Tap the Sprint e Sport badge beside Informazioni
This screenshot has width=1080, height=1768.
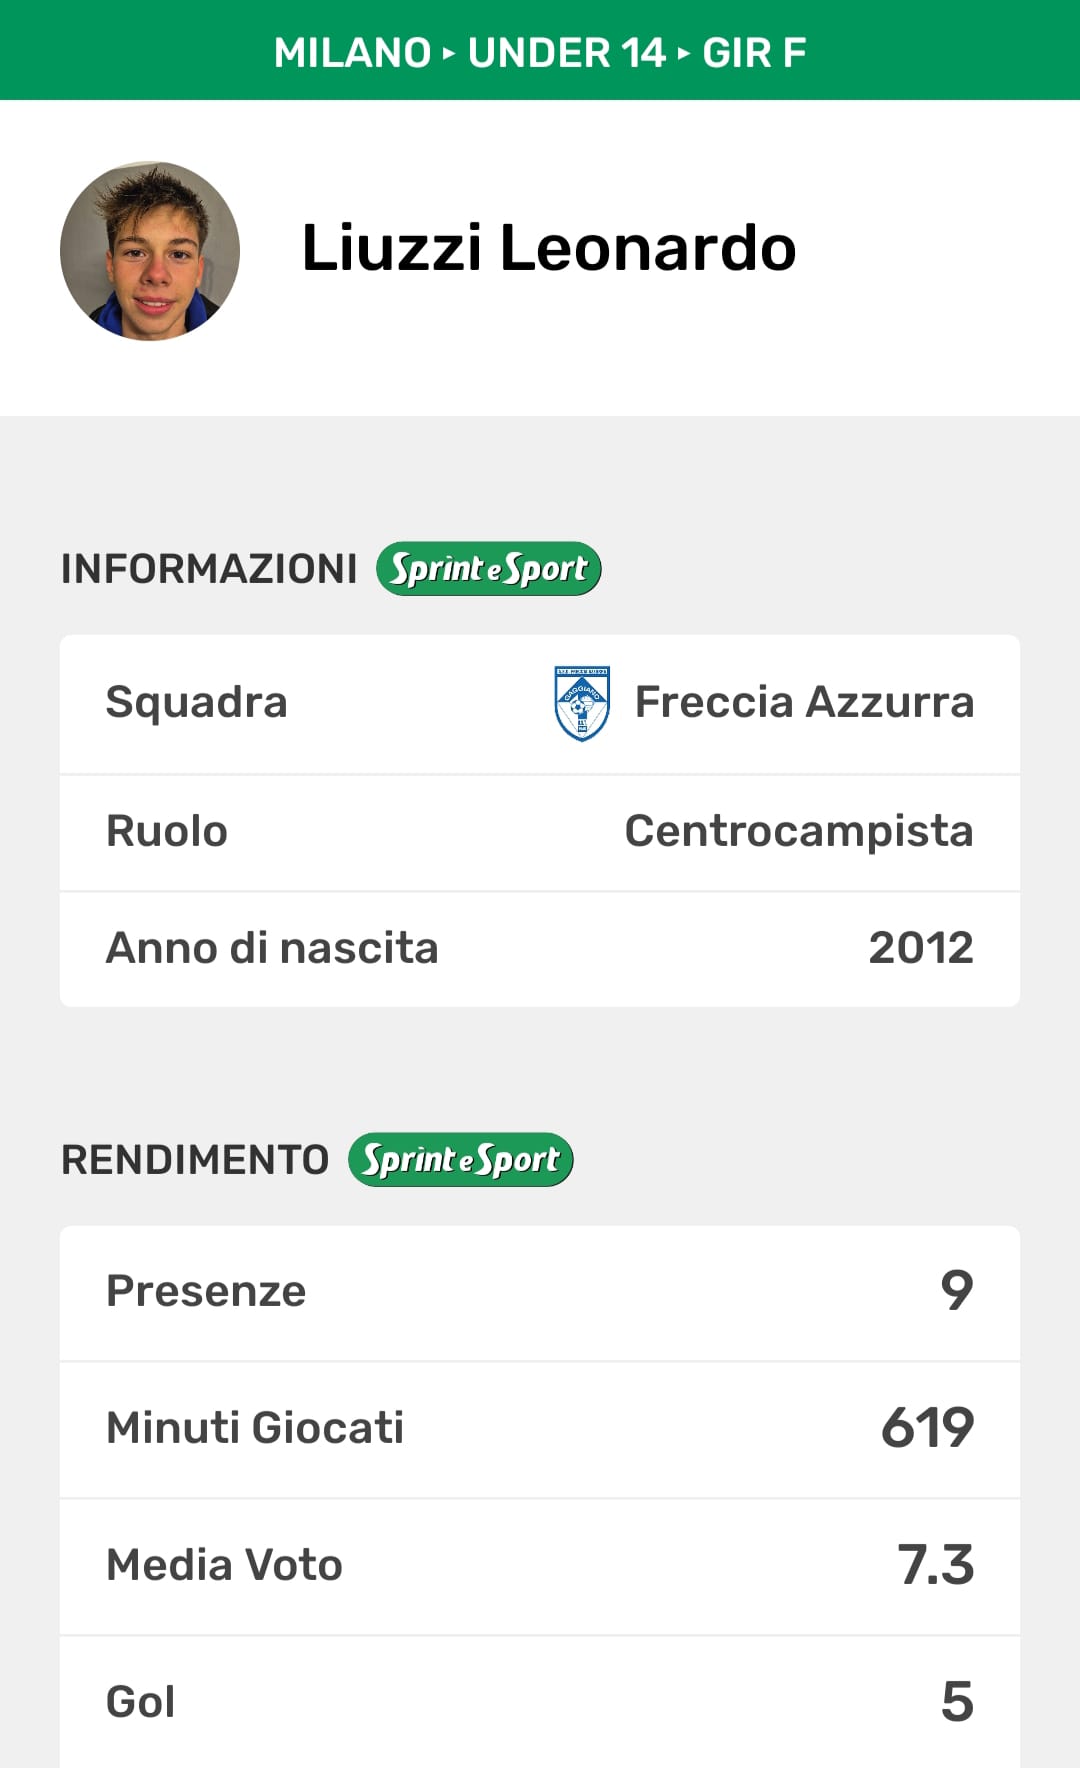(x=489, y=569)
